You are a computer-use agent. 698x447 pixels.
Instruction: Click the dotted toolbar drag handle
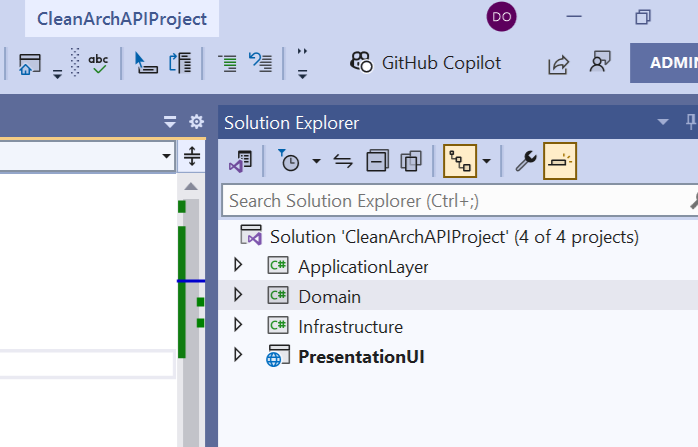click(75, 62)
